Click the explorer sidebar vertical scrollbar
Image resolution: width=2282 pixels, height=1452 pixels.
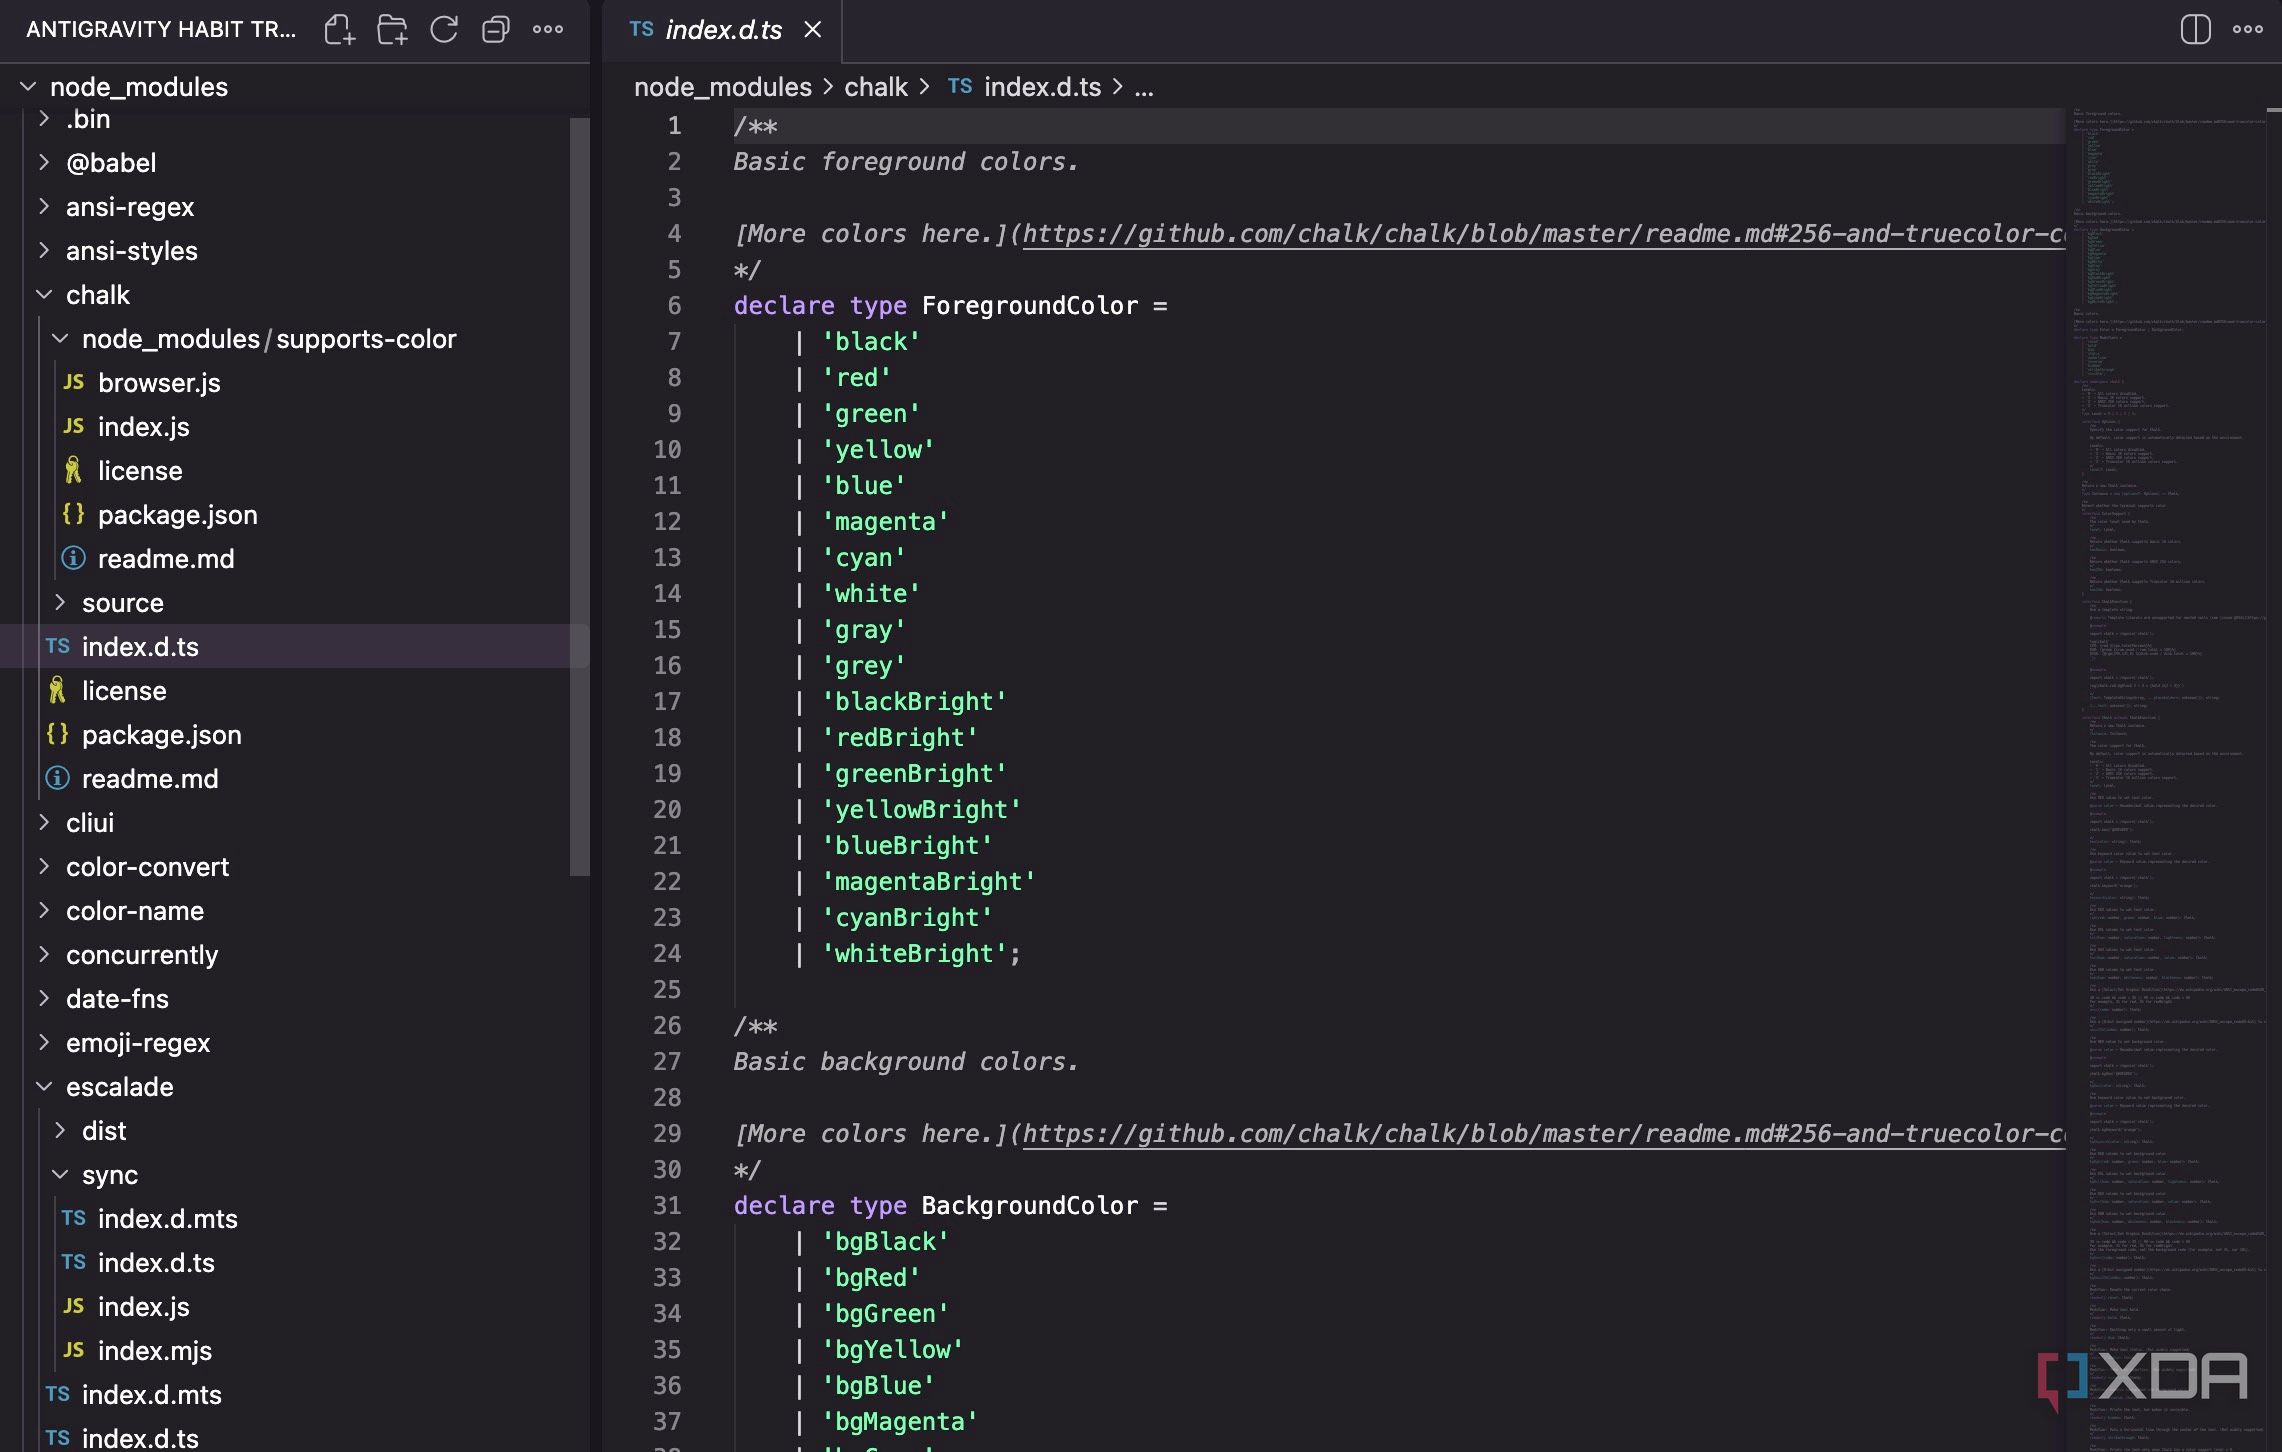(579, 497)
